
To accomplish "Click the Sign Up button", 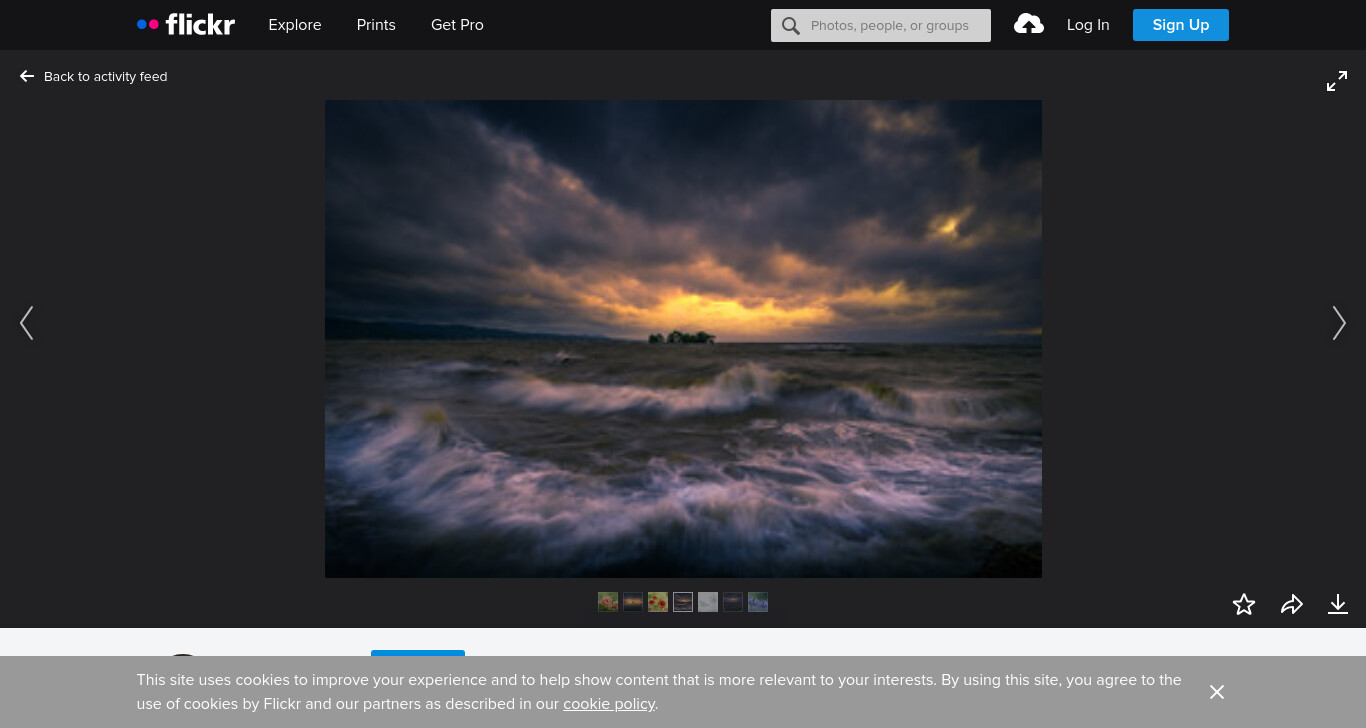I will 1181,25.
